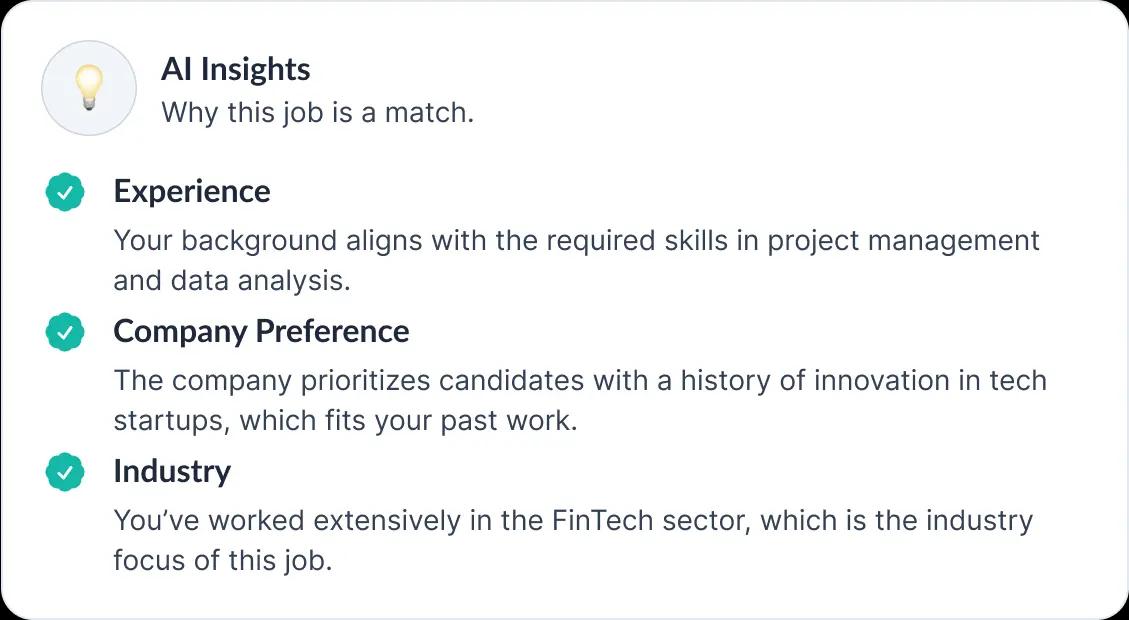This screenshot has width=1129, height=620.
Task: Click the green checkmark beside Industry
Action: click(64, 472)
